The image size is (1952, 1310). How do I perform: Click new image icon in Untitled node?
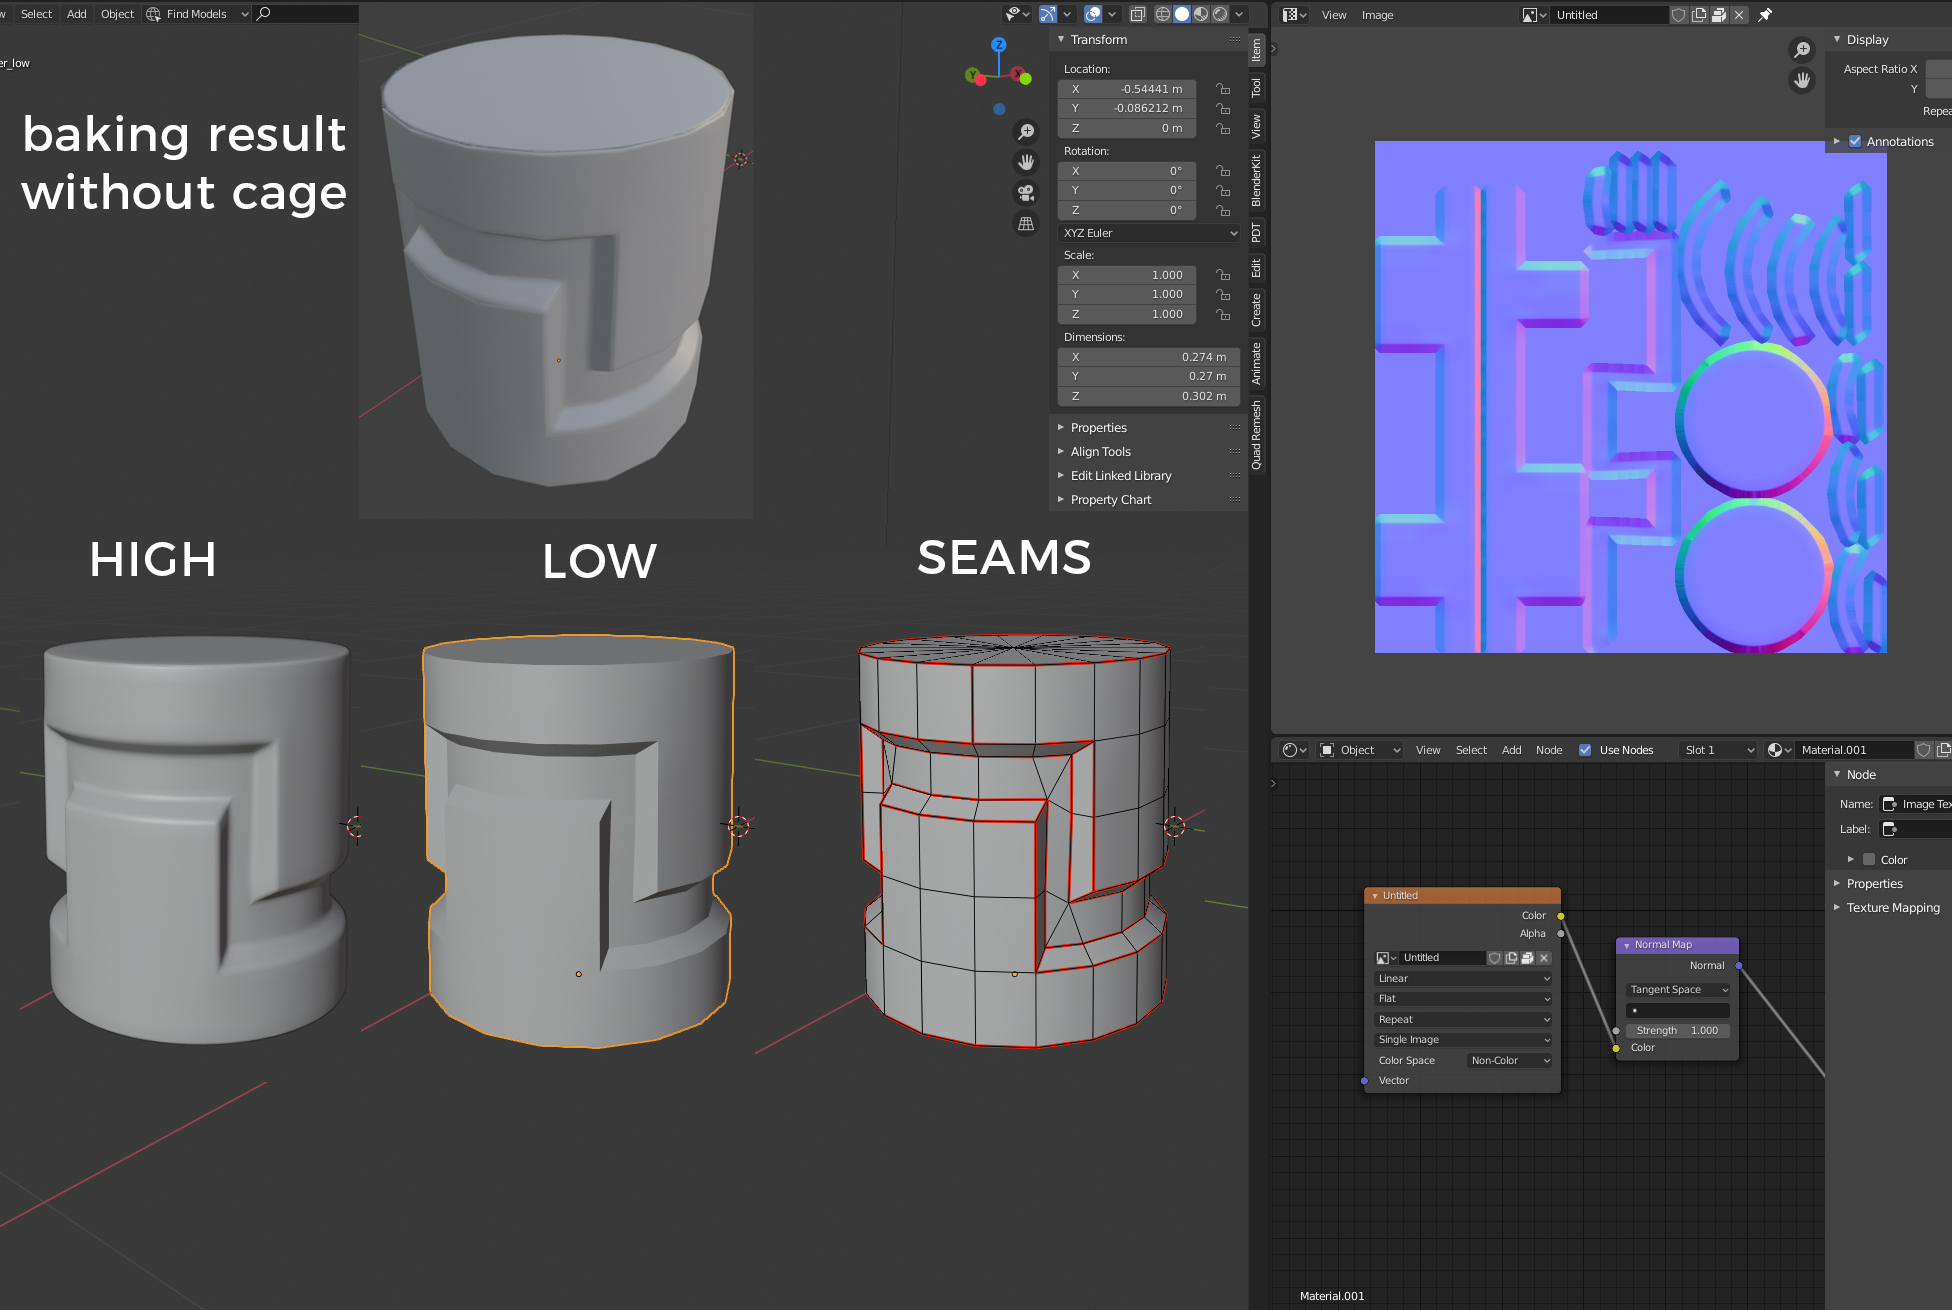[1511, 958]
